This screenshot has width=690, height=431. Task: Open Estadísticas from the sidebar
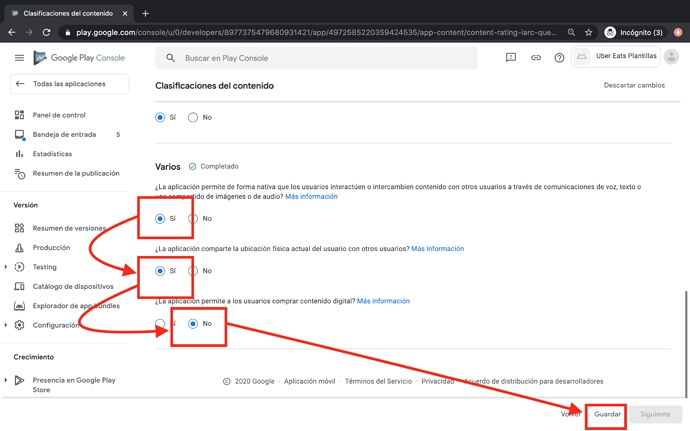(52, 154)
